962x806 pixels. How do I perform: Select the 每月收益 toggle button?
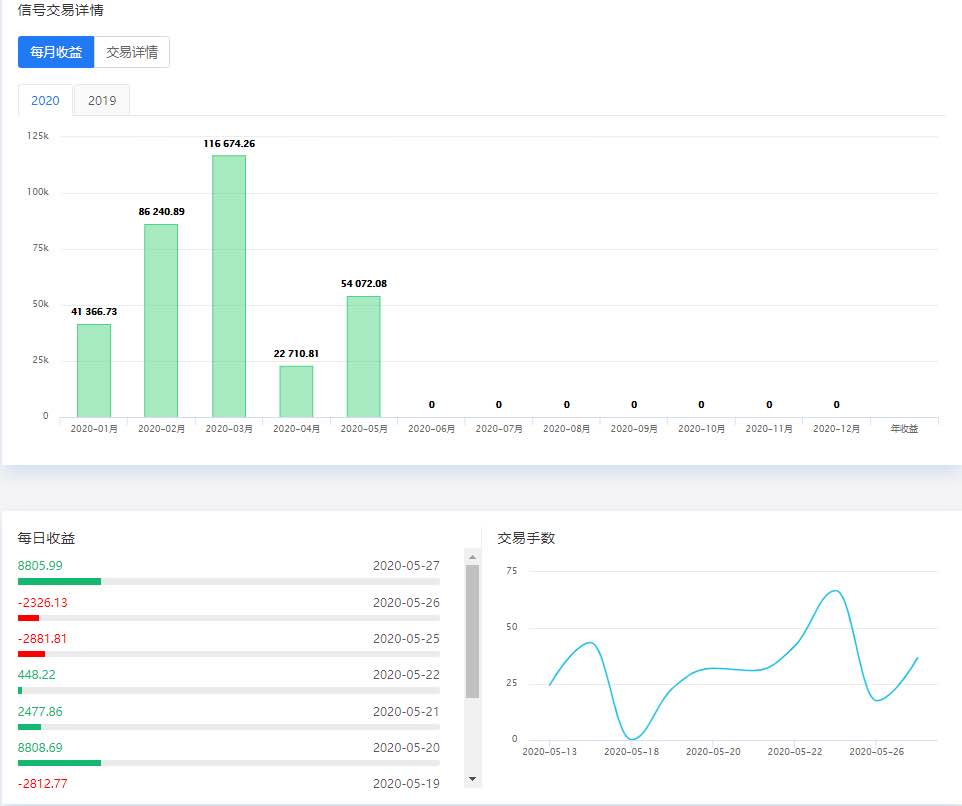point(56,52)
